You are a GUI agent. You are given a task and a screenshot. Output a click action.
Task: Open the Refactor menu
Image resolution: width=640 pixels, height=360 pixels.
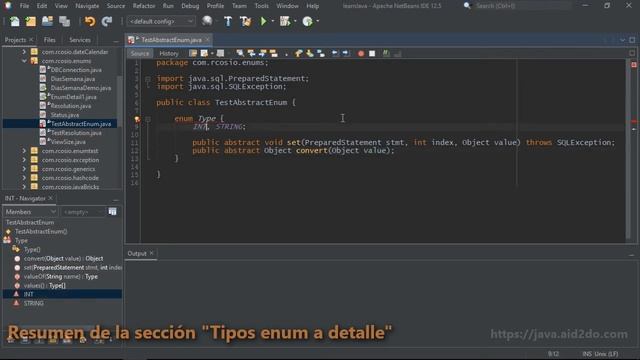click(144, 6)
